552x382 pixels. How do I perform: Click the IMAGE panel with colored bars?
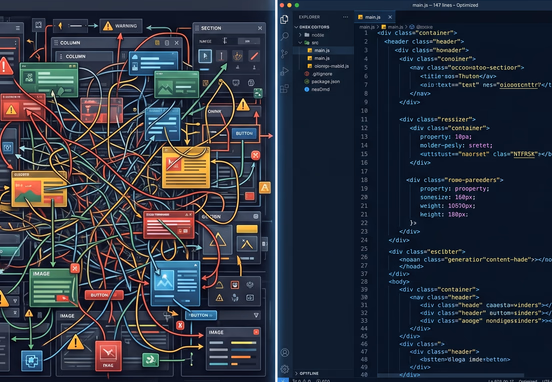point(233,349)
